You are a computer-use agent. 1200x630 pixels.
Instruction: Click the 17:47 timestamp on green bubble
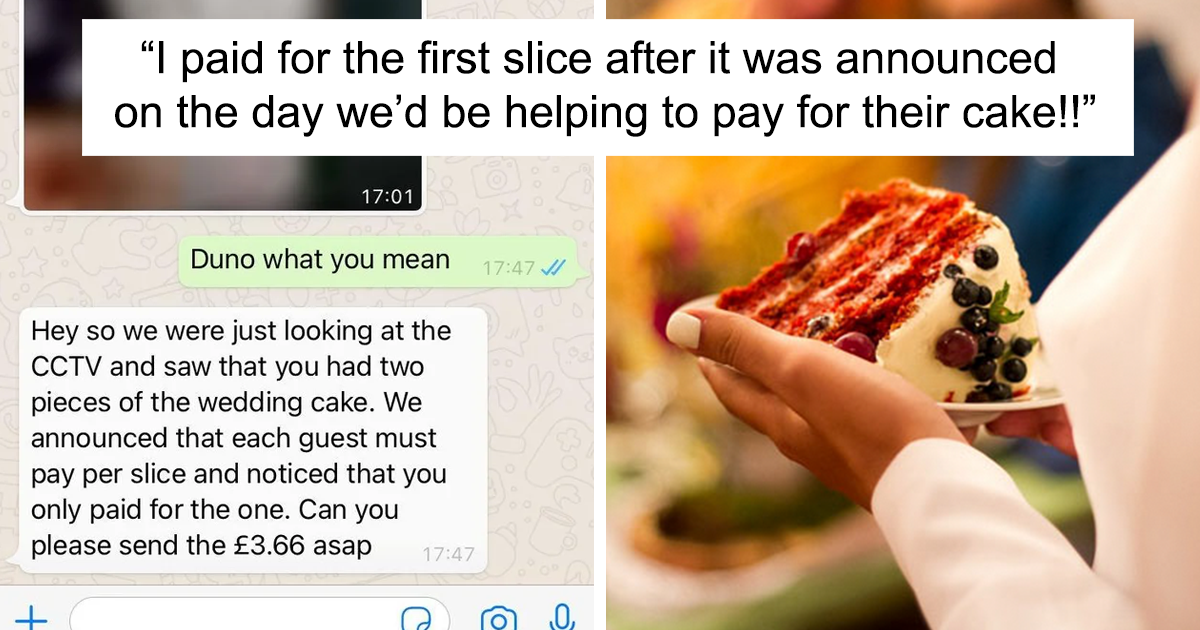pyautogui.click(x=509, y=268)
